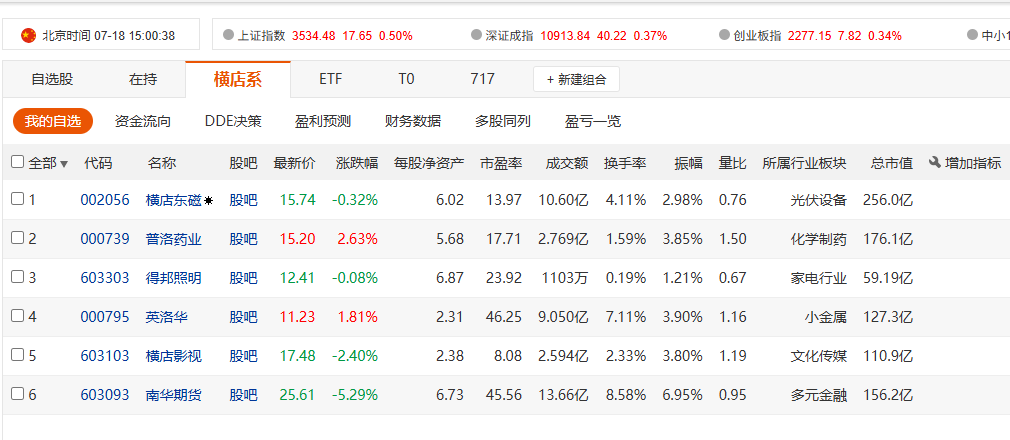Switch to 盈亏一览 view
The image size is (1010, 440).
click(593, 121)
